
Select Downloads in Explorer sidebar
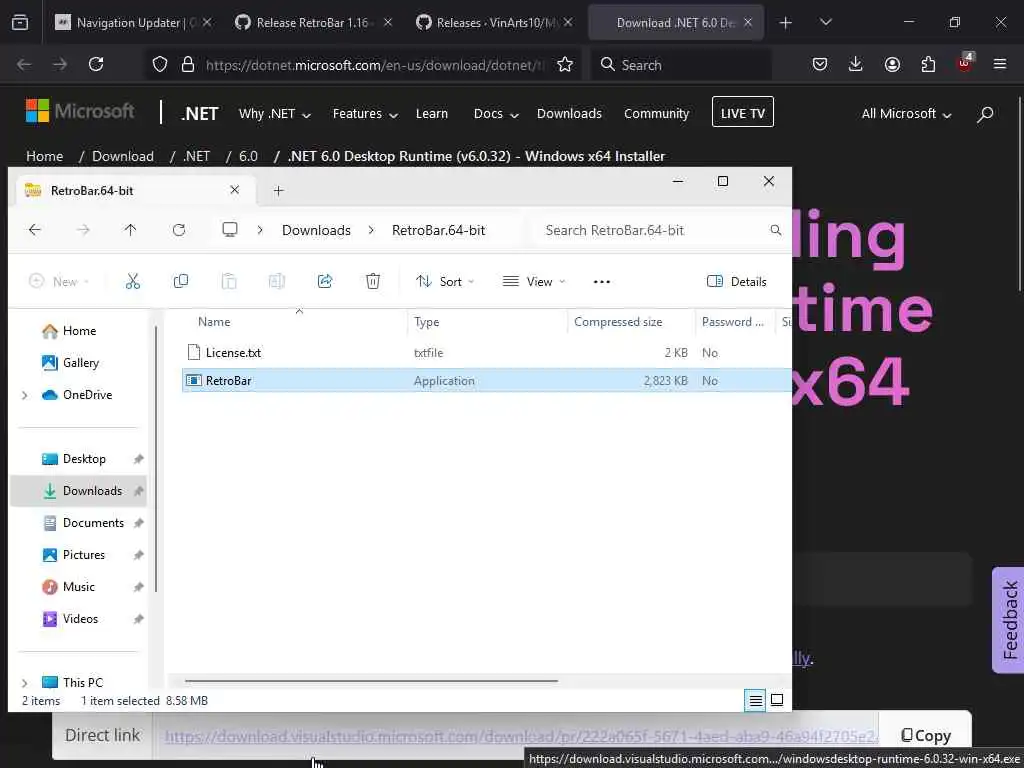[78, 491]
